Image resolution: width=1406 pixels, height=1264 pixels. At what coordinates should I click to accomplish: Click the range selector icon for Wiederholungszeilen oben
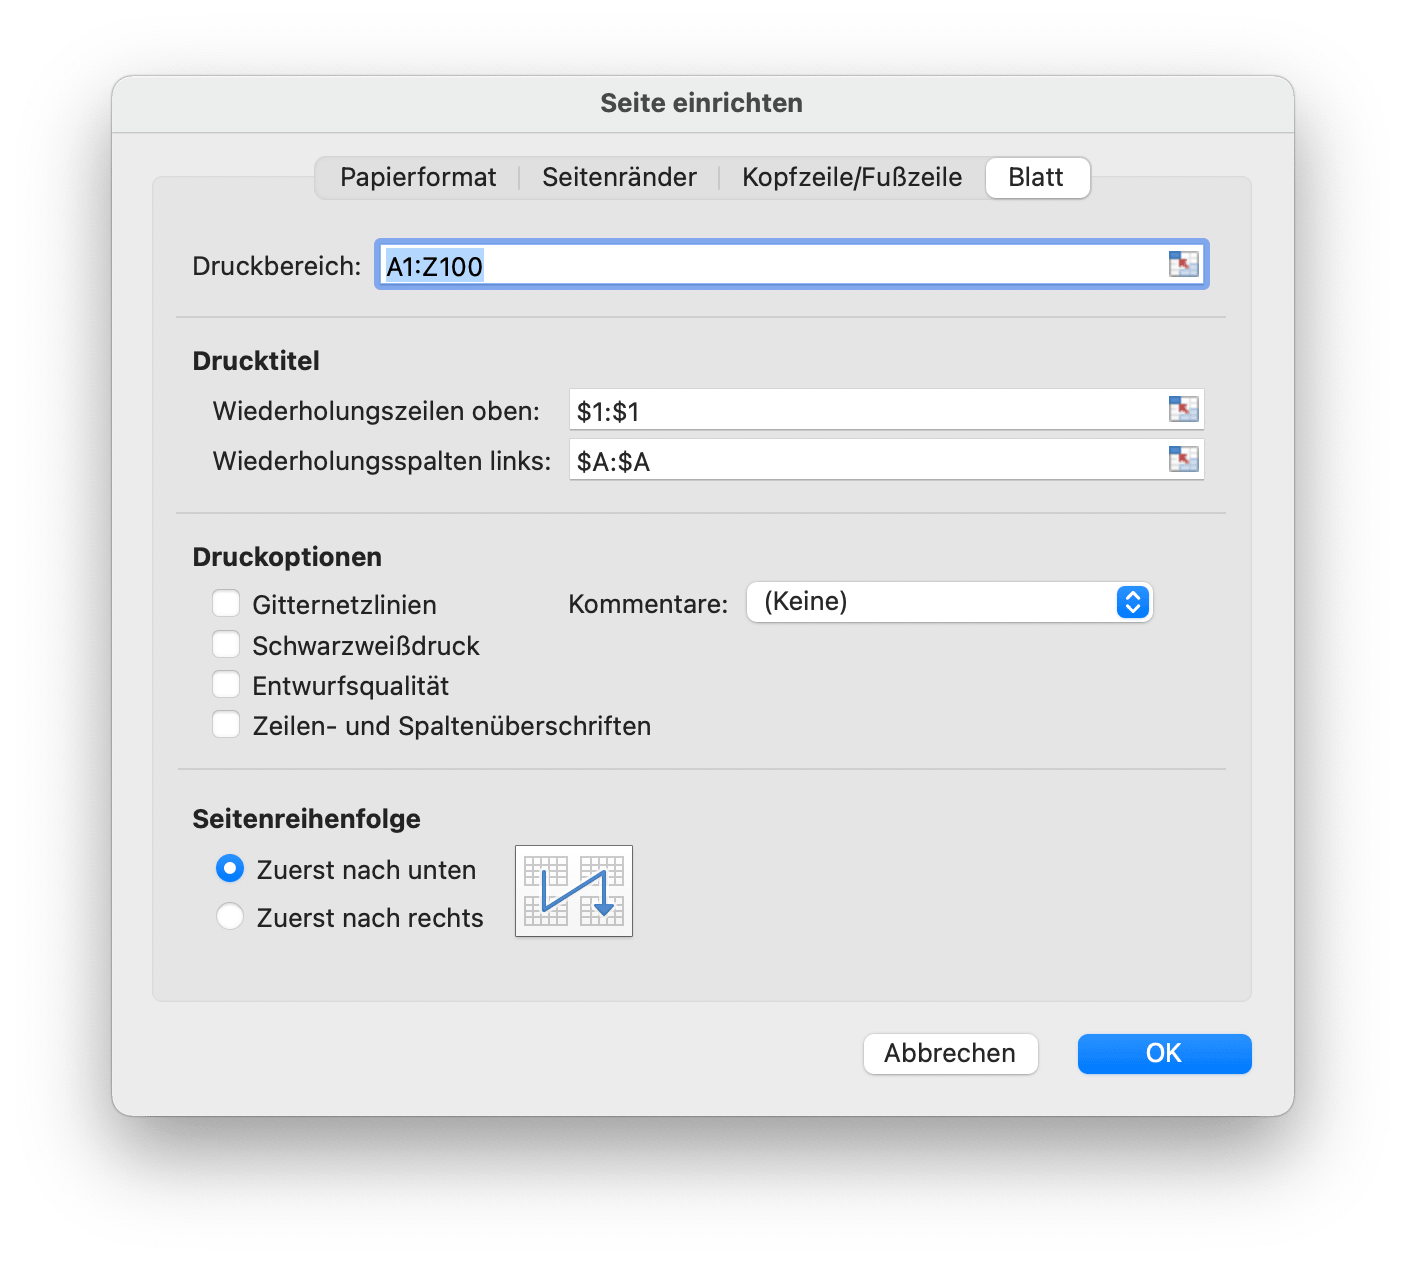point(1184,409)
